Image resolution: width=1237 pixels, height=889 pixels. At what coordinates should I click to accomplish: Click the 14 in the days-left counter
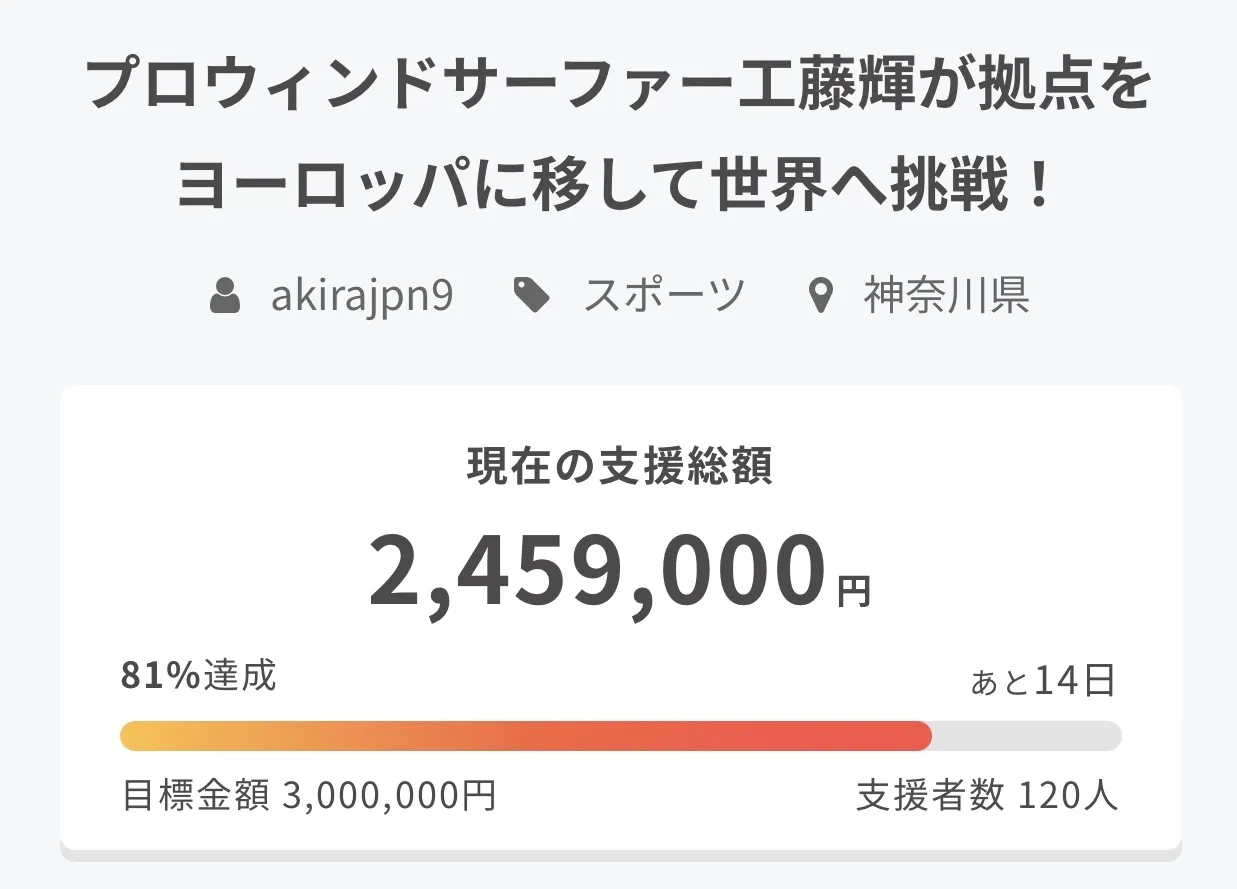click(x=1058, y=681)
